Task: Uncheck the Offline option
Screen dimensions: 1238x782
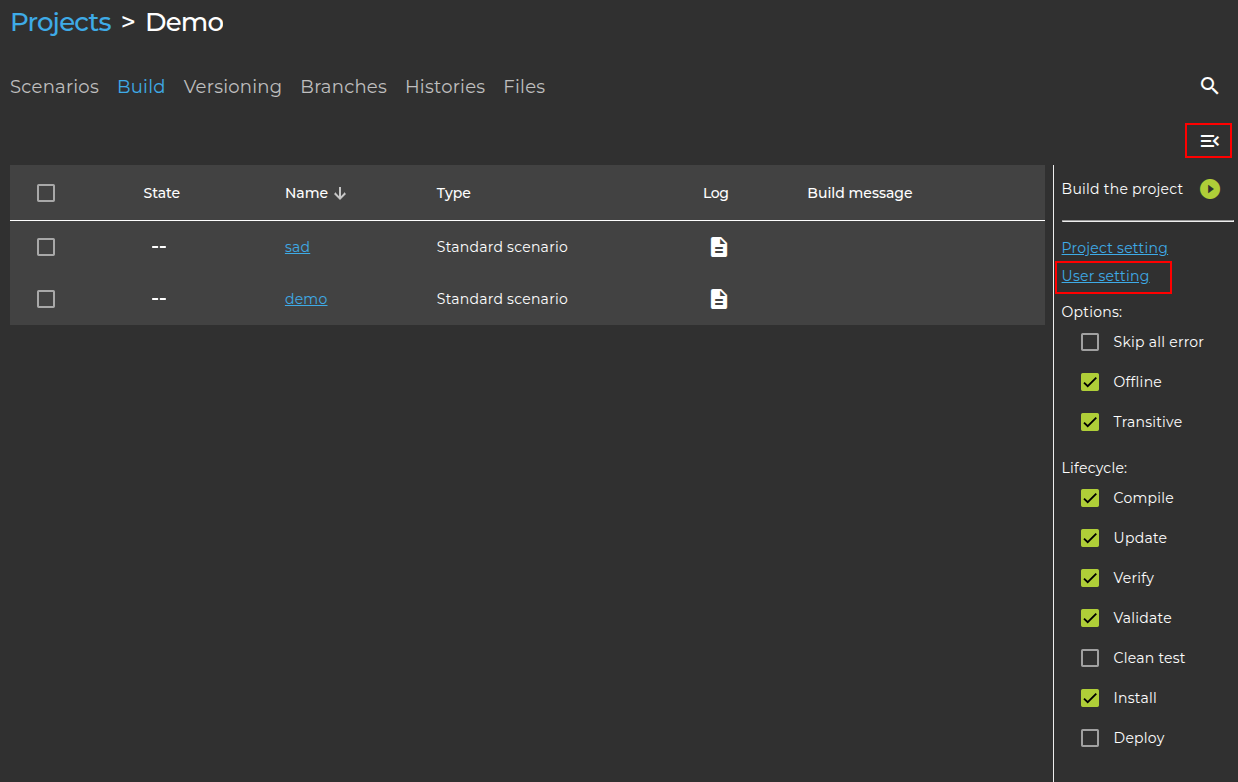Action: 1090,382
